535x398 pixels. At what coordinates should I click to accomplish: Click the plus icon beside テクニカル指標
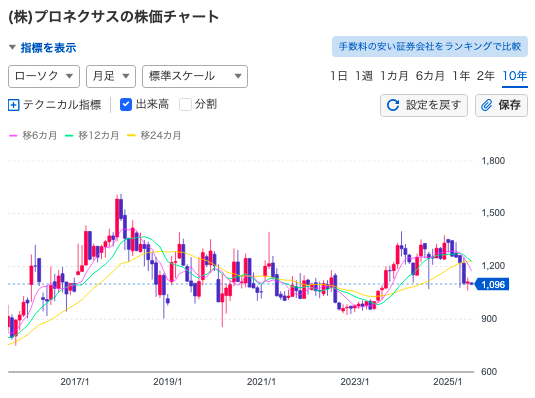click(x=14, y=105)
